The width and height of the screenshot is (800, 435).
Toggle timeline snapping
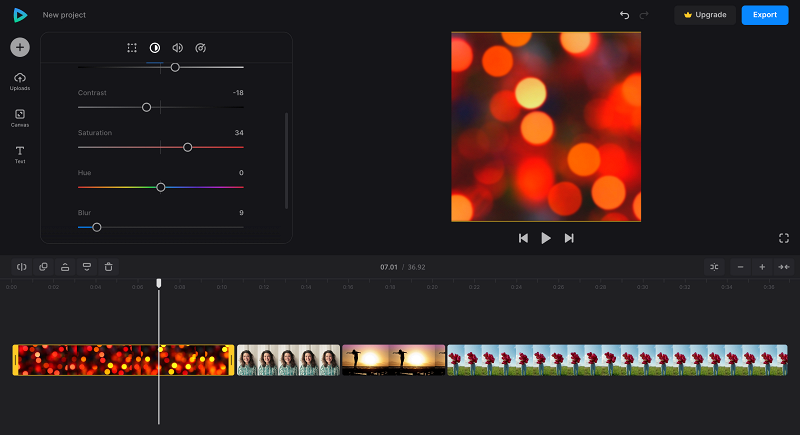(x=714, y=267)
